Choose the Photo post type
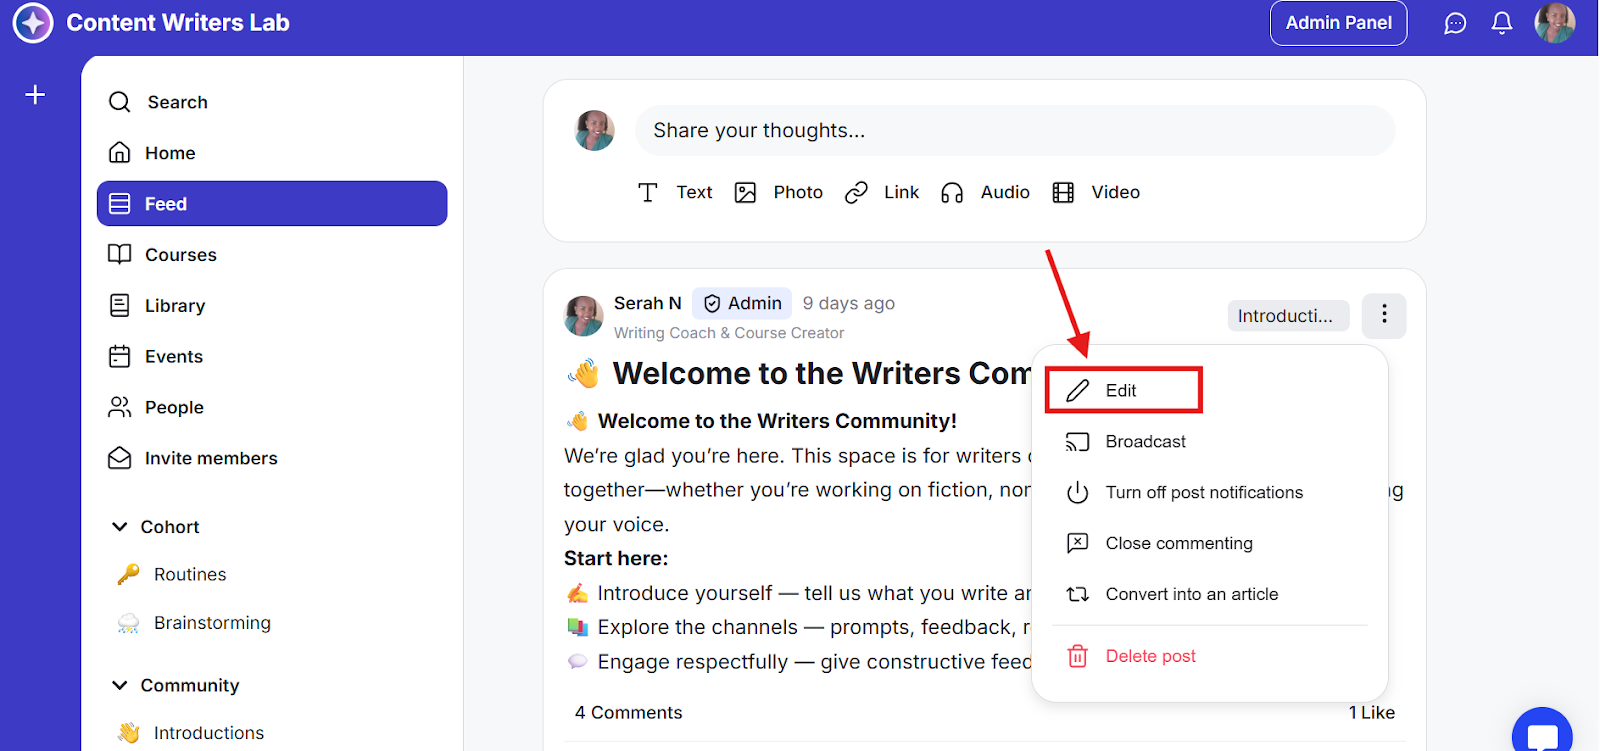 click(778, 192)
